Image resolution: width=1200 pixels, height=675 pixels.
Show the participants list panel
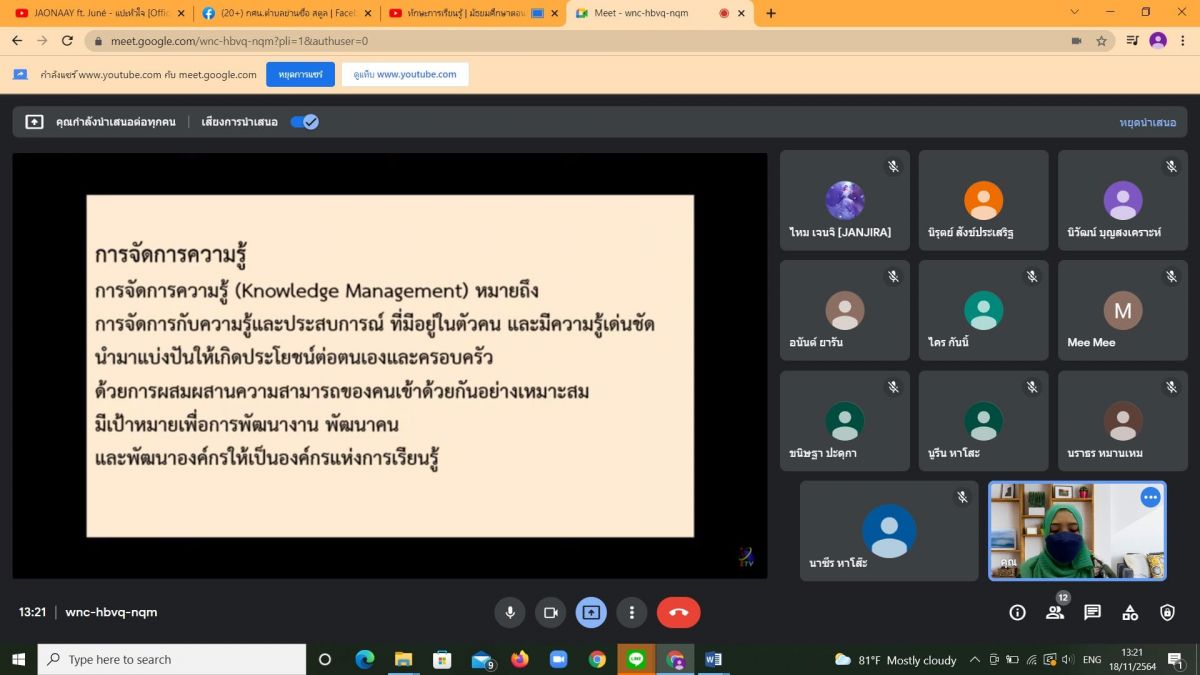[x=1055, y=612]
